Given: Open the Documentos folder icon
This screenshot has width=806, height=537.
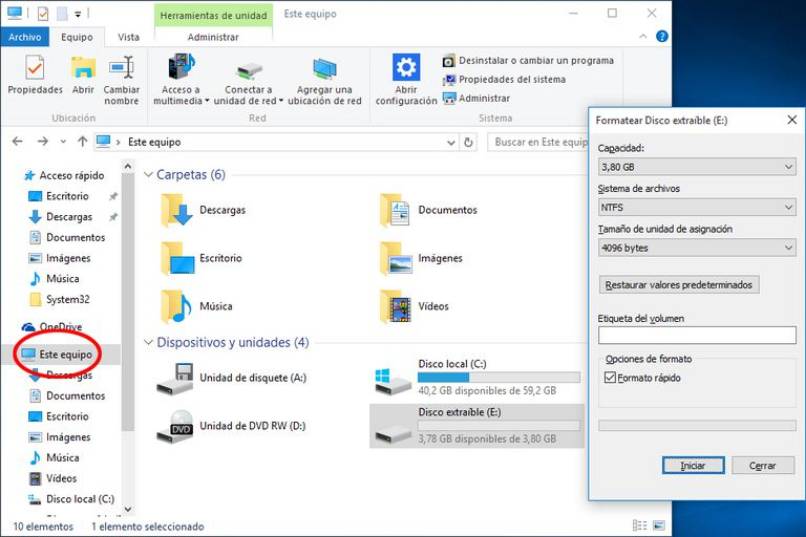Looking at the screenshot, I should [395, 210].
